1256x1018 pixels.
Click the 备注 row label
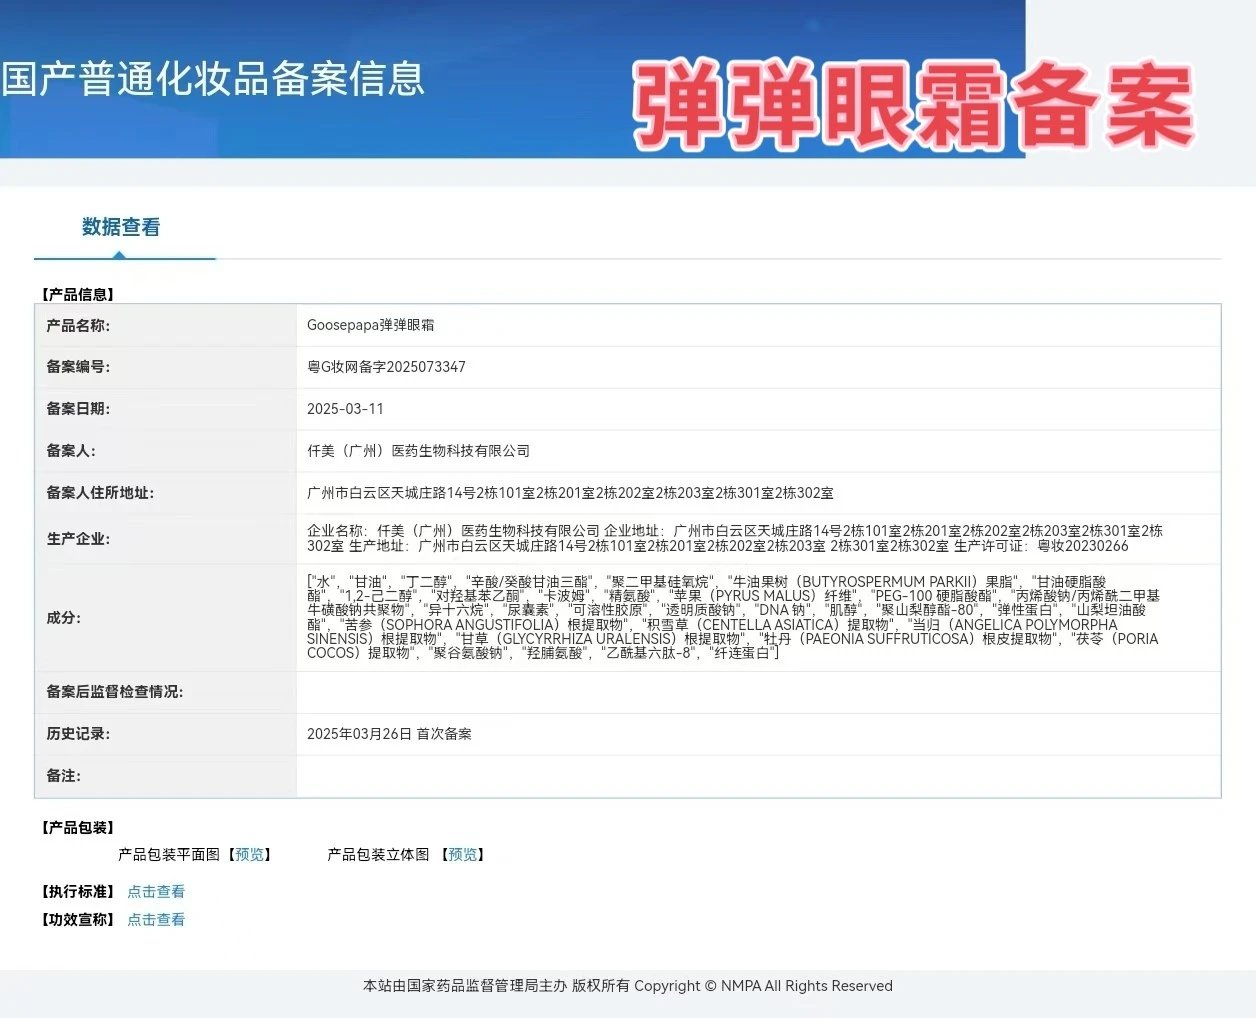point(64,776)
